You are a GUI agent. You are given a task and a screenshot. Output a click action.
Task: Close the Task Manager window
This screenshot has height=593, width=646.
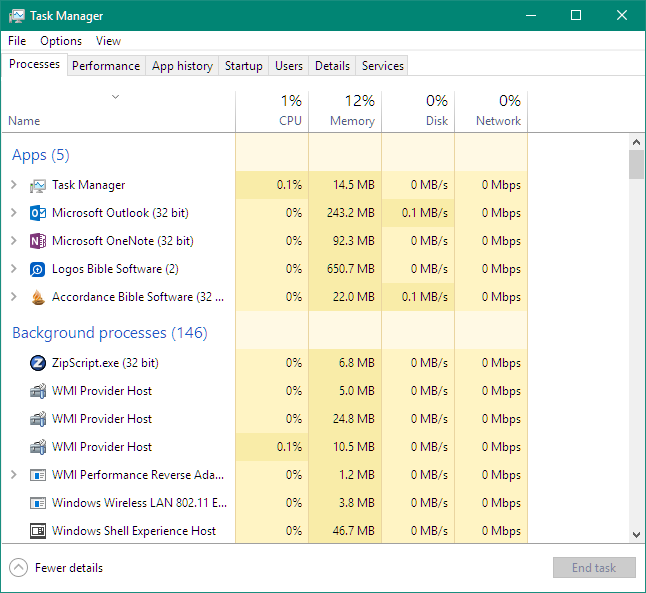click(x=622, y=16)
